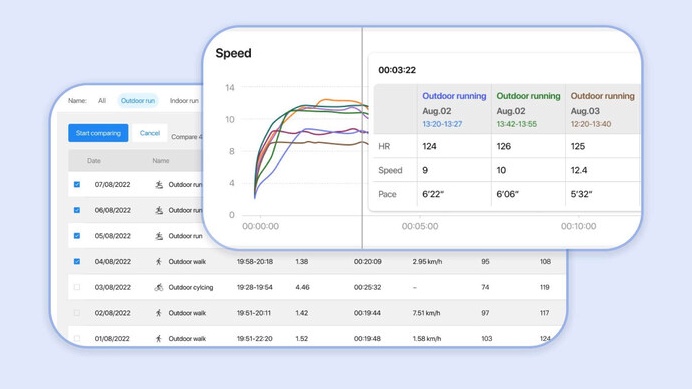
Task: Click the walking icon on 01/08/2022 row
Action: click(x=159, y=339)
